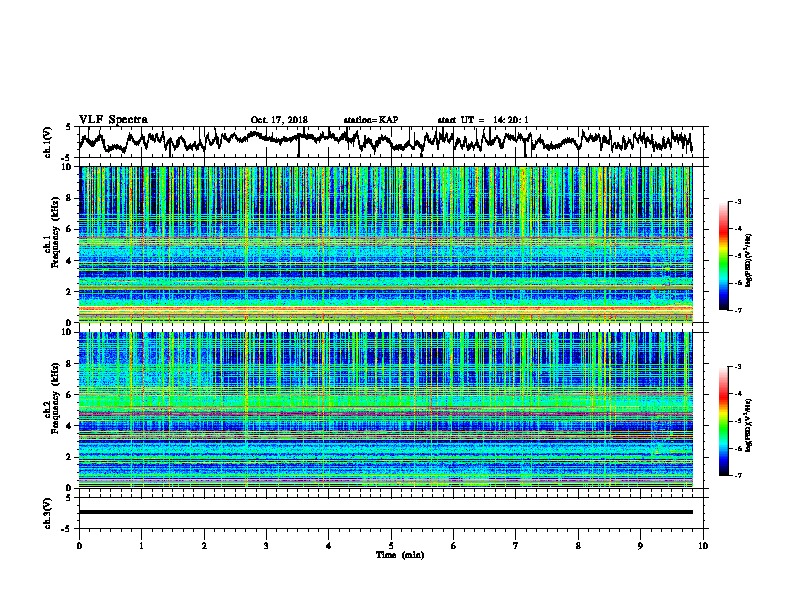Click the "Time (min)" x-axis label

(x=400, y=555)
